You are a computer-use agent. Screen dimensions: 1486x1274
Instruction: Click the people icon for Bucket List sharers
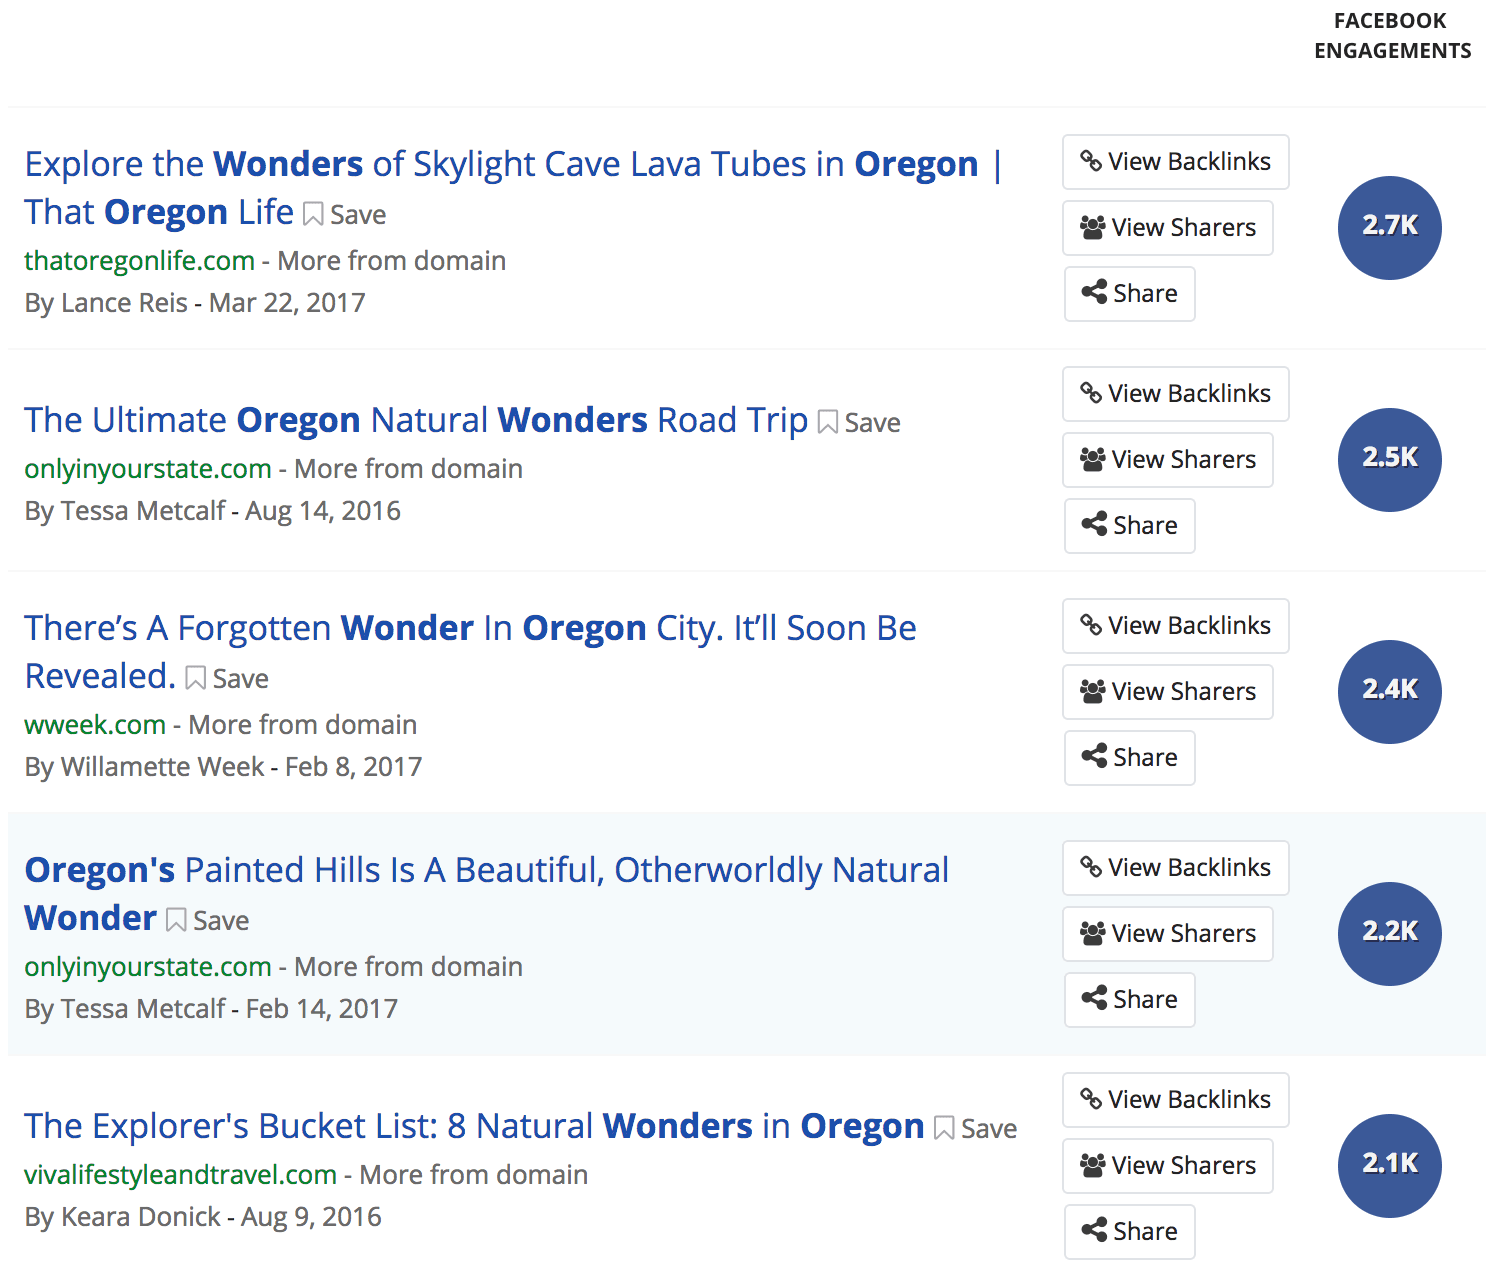coord(1092,1165)
